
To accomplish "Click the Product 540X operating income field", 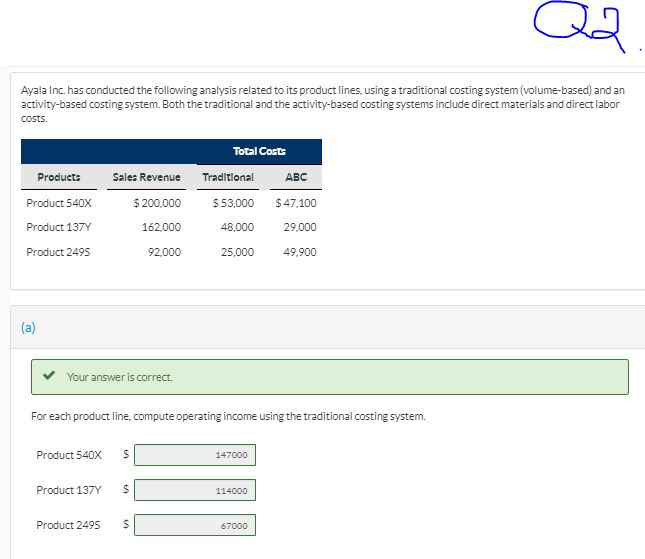I will [x=195, y=455].
